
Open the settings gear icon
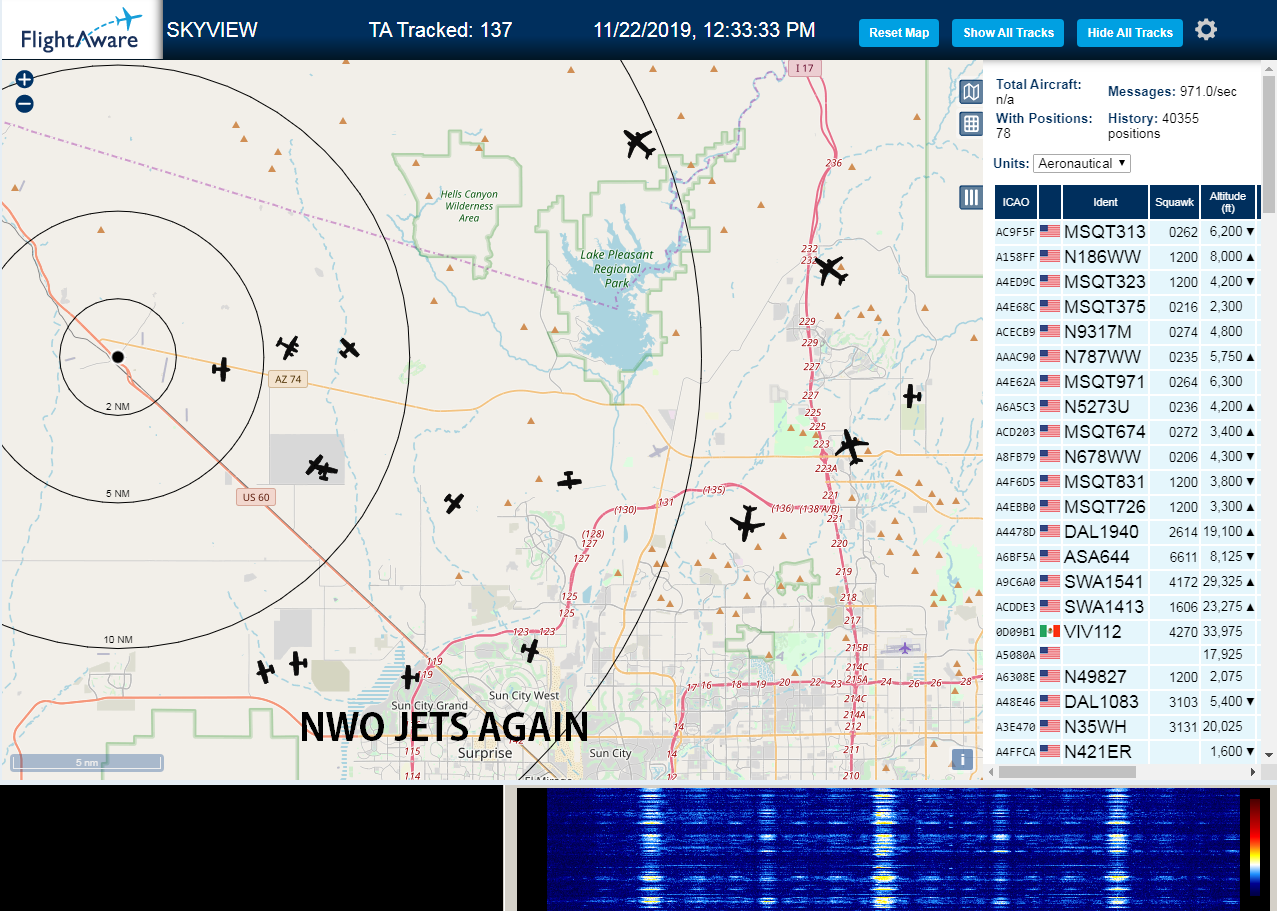coord(1206,30)
